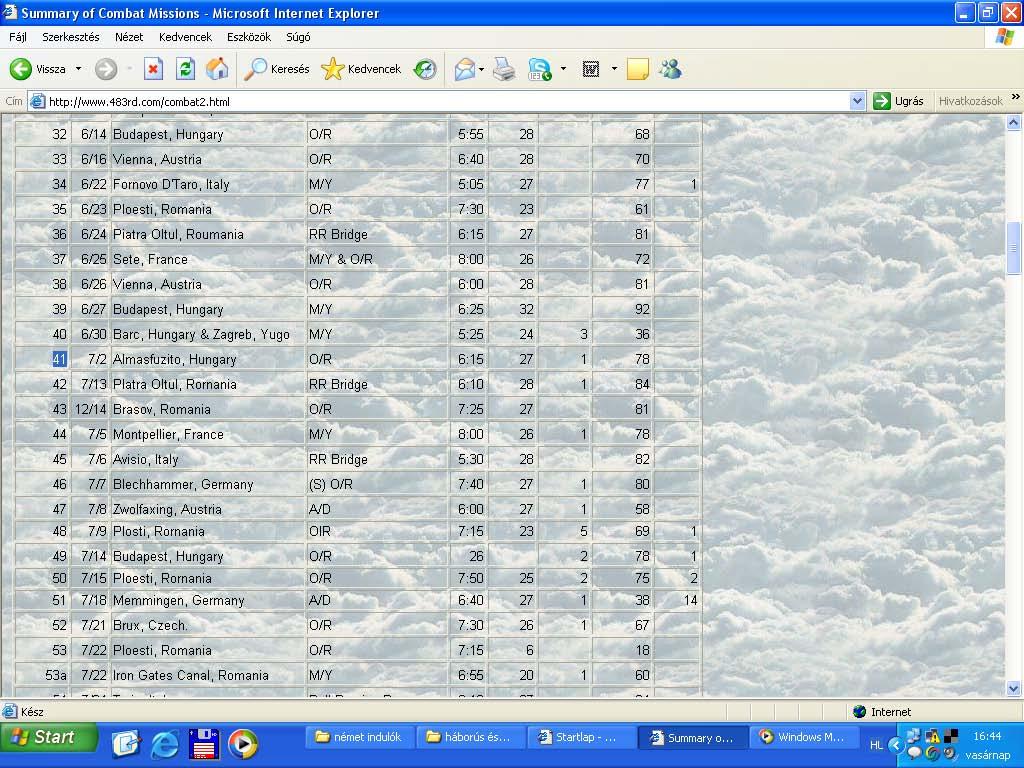Screen dimensions: 1024x768
Task: Click the floppy flag quick launch icon
Action: click(x=204, y=743)
